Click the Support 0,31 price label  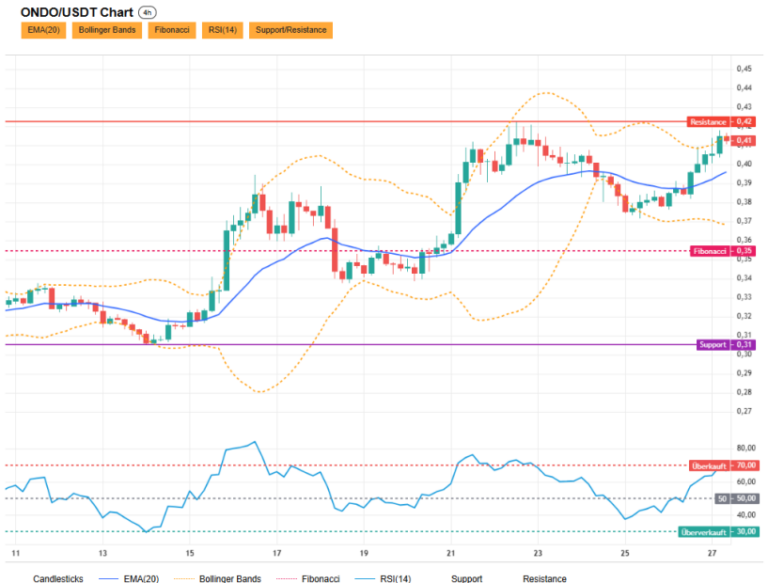726,344
